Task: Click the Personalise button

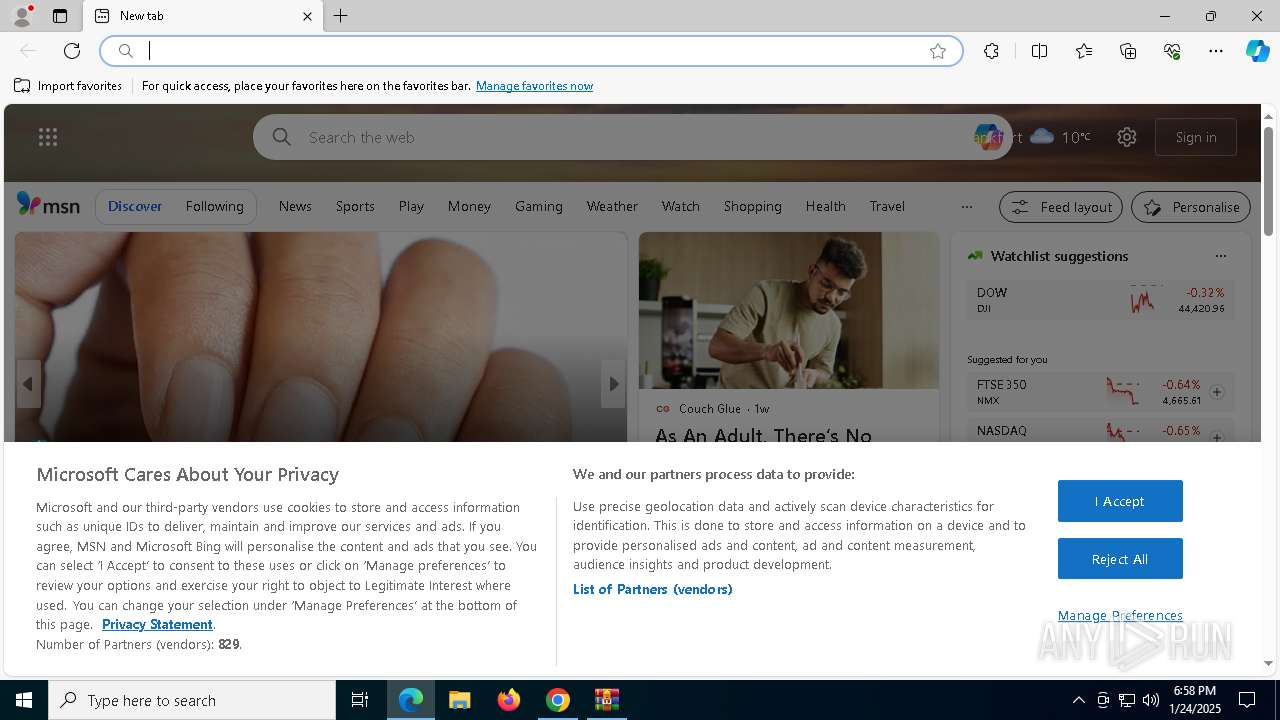Action: (1191, 207)
